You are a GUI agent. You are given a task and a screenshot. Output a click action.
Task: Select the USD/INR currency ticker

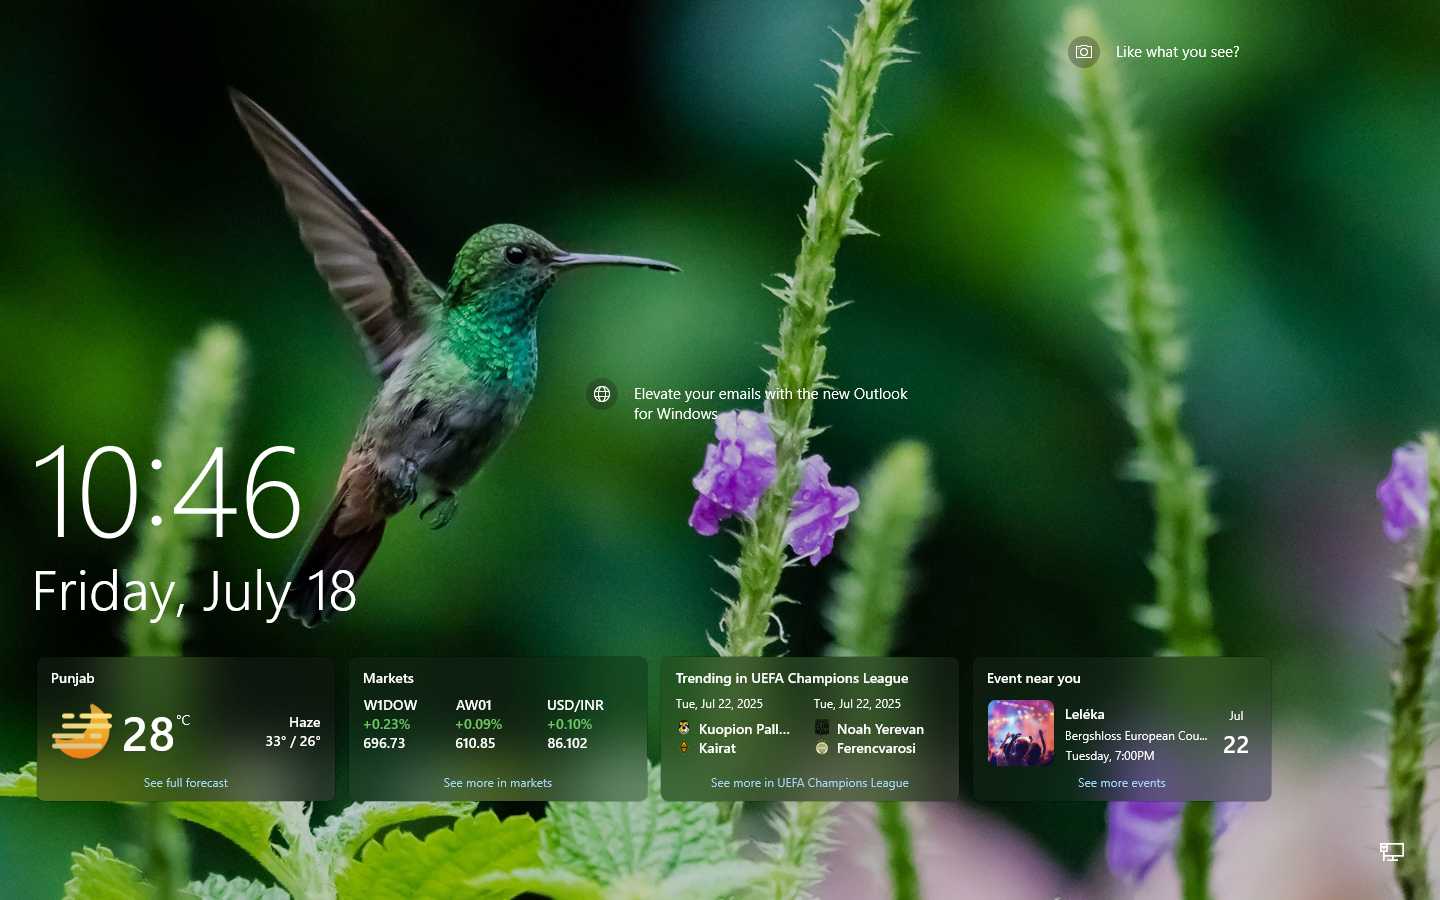click(x=575, y=724)
